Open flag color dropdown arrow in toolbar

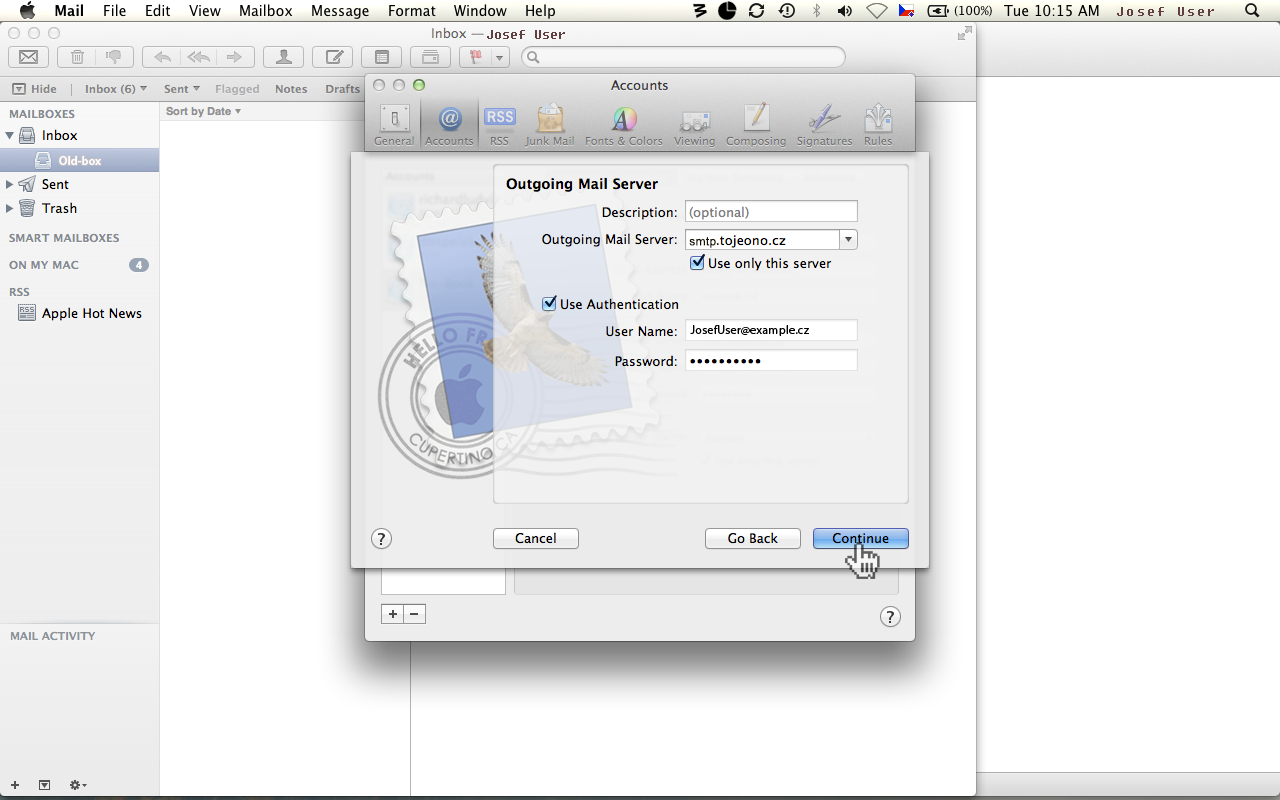500,57
